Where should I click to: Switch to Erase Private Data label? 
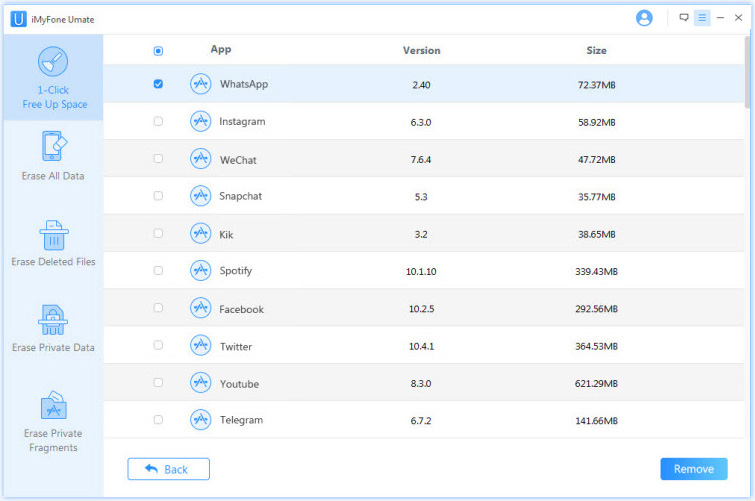(53, 347)
